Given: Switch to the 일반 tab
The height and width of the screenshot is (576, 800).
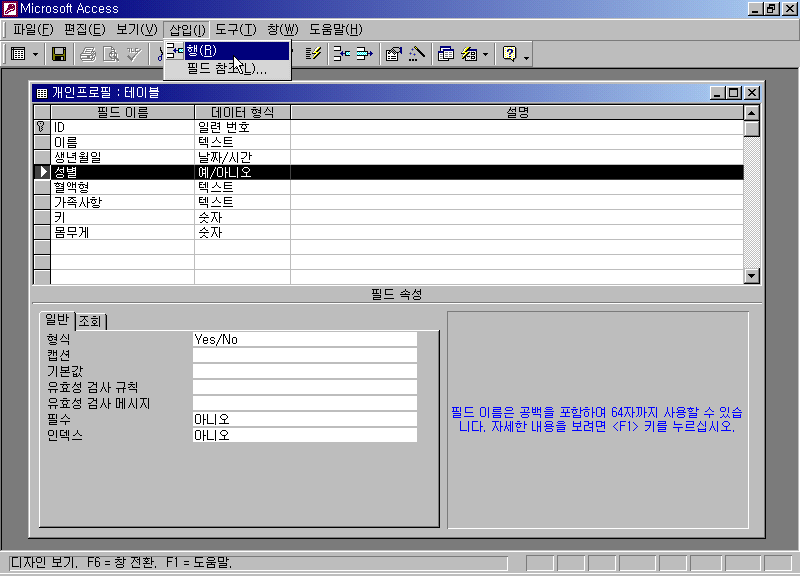Looking at the screenshot, I should tap(57, 320).
